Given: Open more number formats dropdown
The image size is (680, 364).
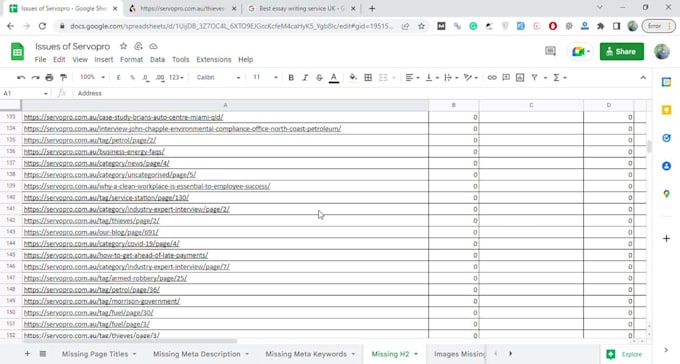Looking at the screenshot, I should (x=176, y=78).
